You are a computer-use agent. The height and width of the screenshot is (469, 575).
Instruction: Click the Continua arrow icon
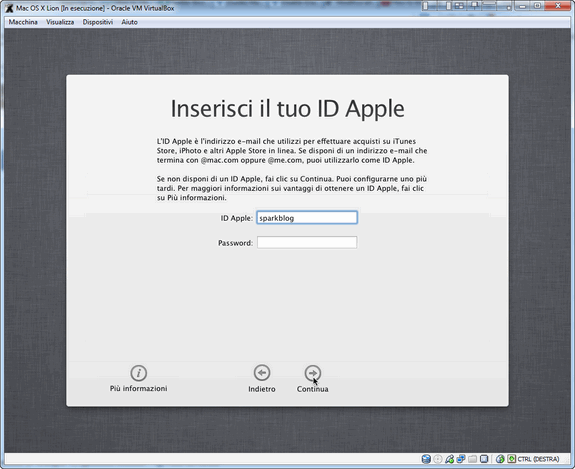[312, 373]
